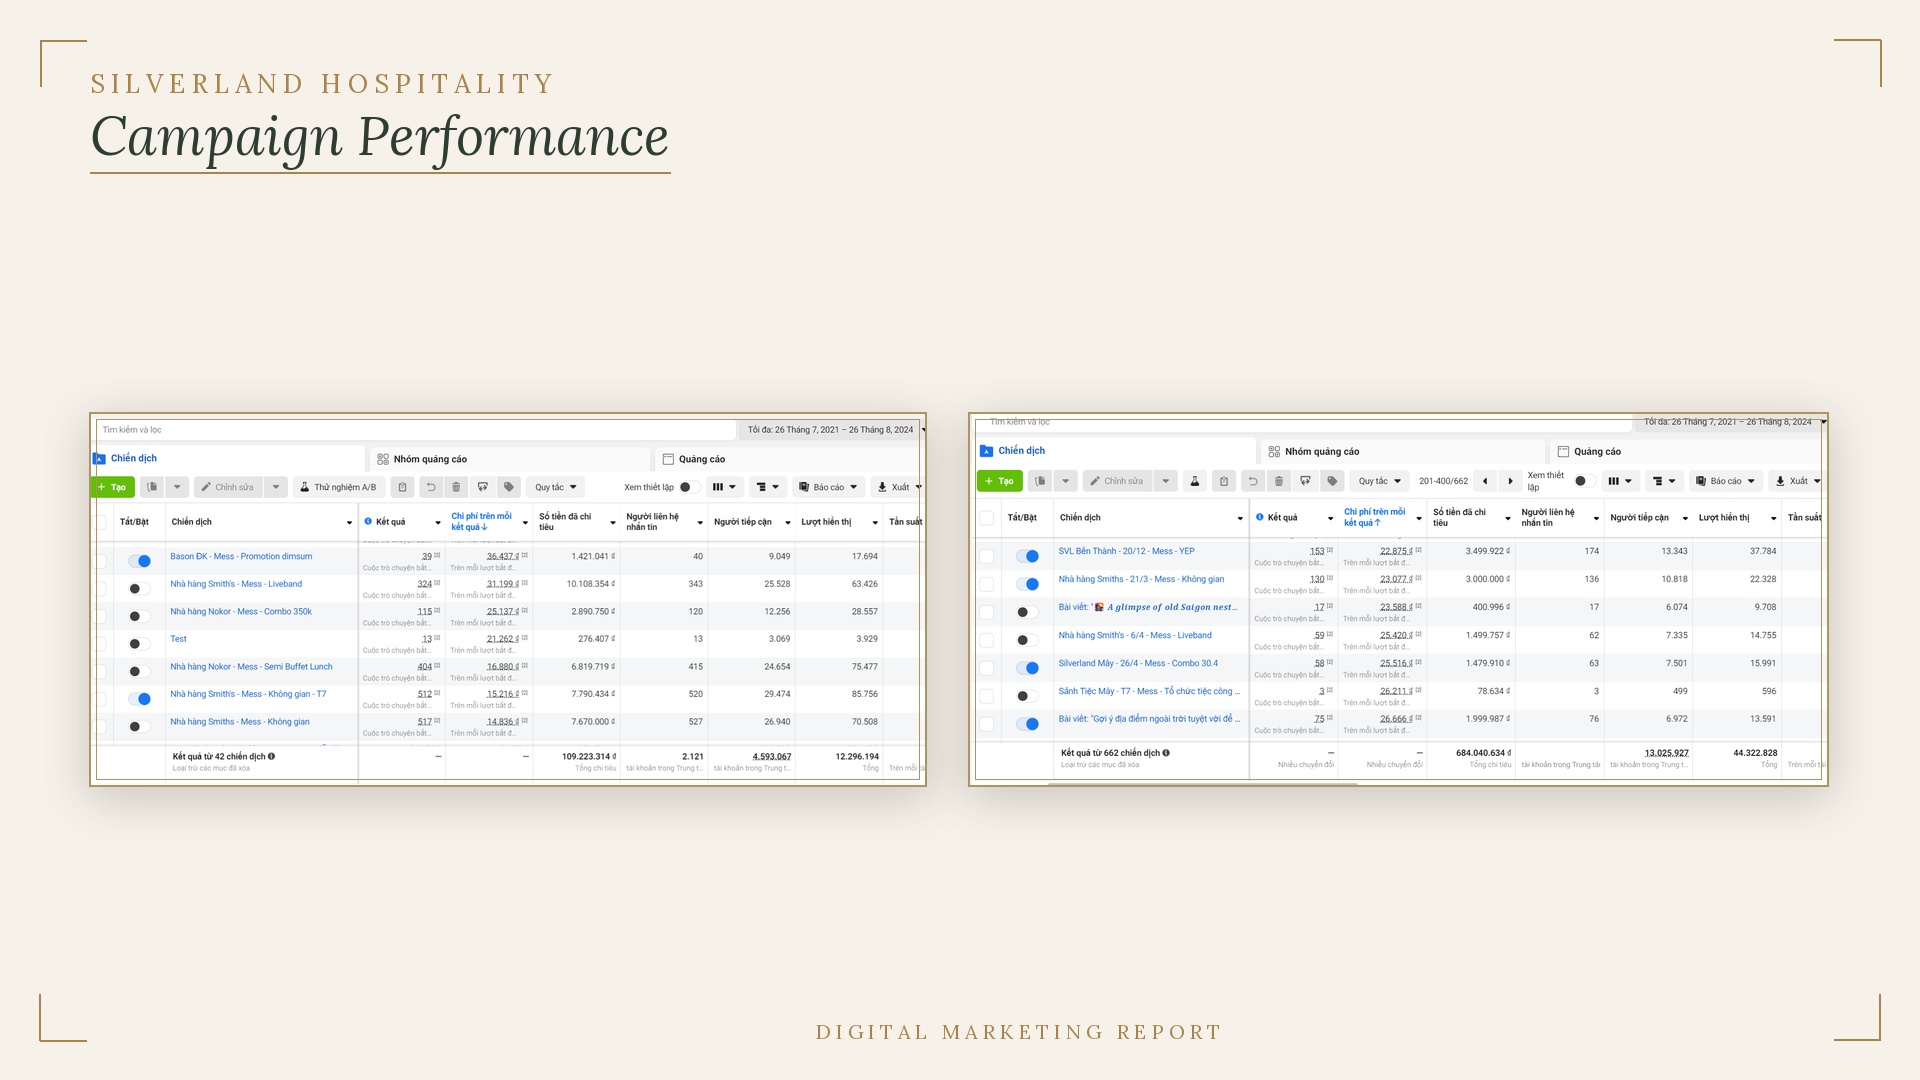Click the duplicate icon in left panel toolbar
The height and width of the screenshot is (1080, 1920).
(152, 487)
